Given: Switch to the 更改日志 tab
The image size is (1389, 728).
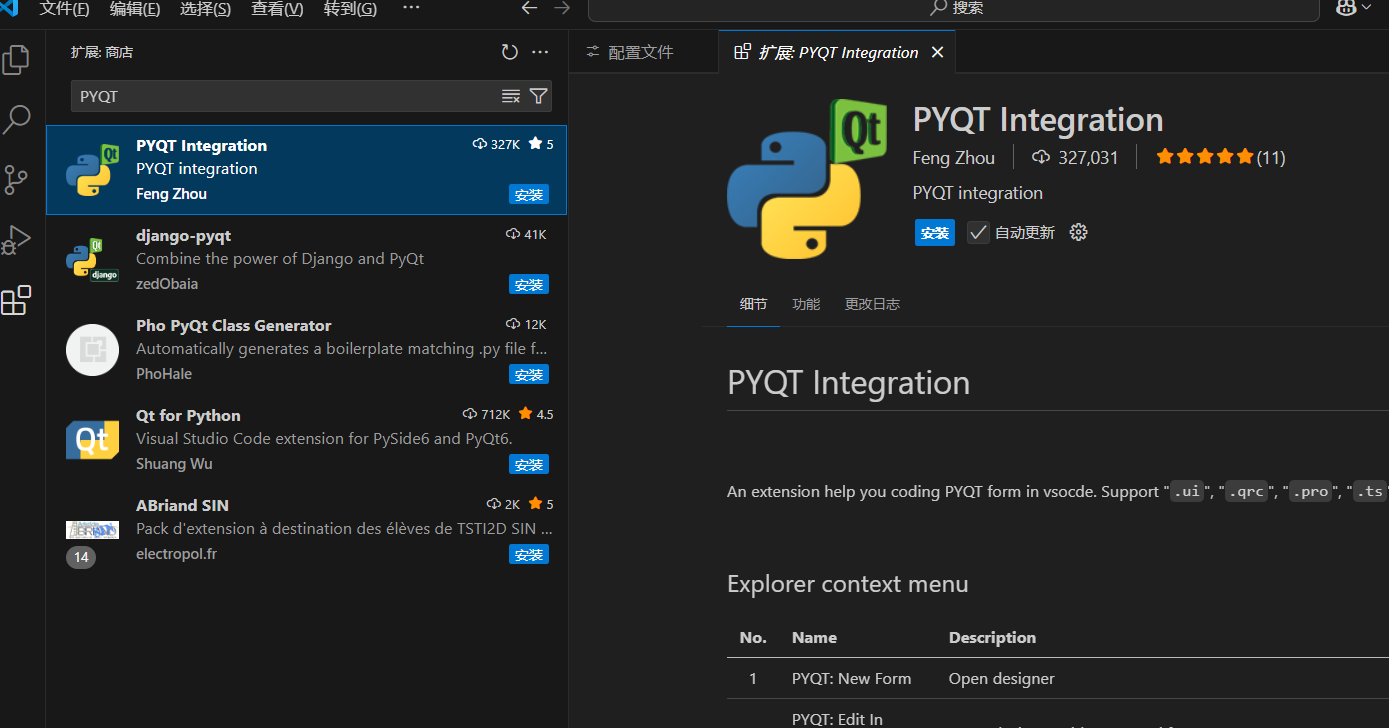Looking at the screenshot, I should tap(871, 303).
